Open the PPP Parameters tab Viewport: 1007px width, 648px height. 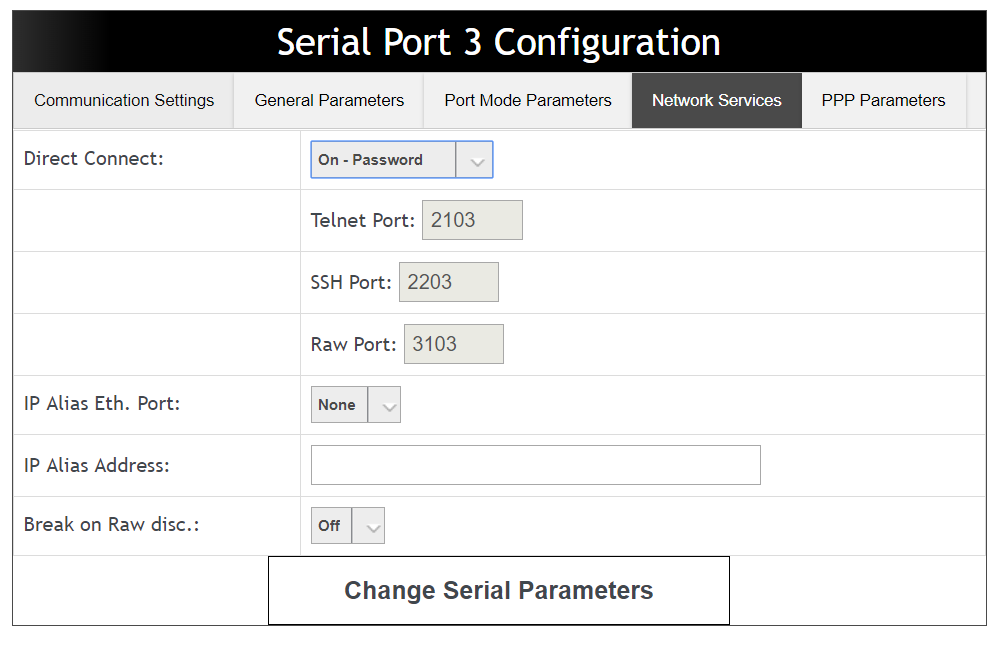coord(884,100)
